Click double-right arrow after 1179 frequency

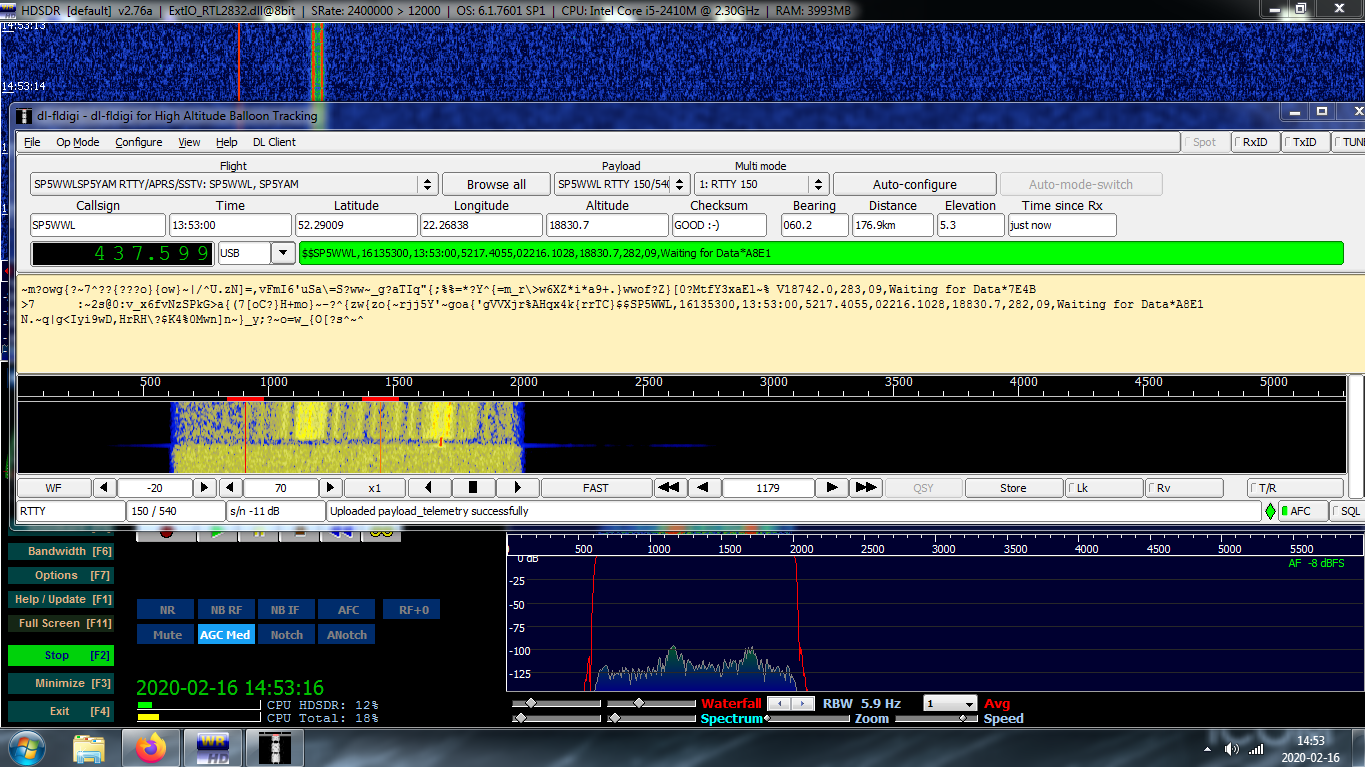866,488
